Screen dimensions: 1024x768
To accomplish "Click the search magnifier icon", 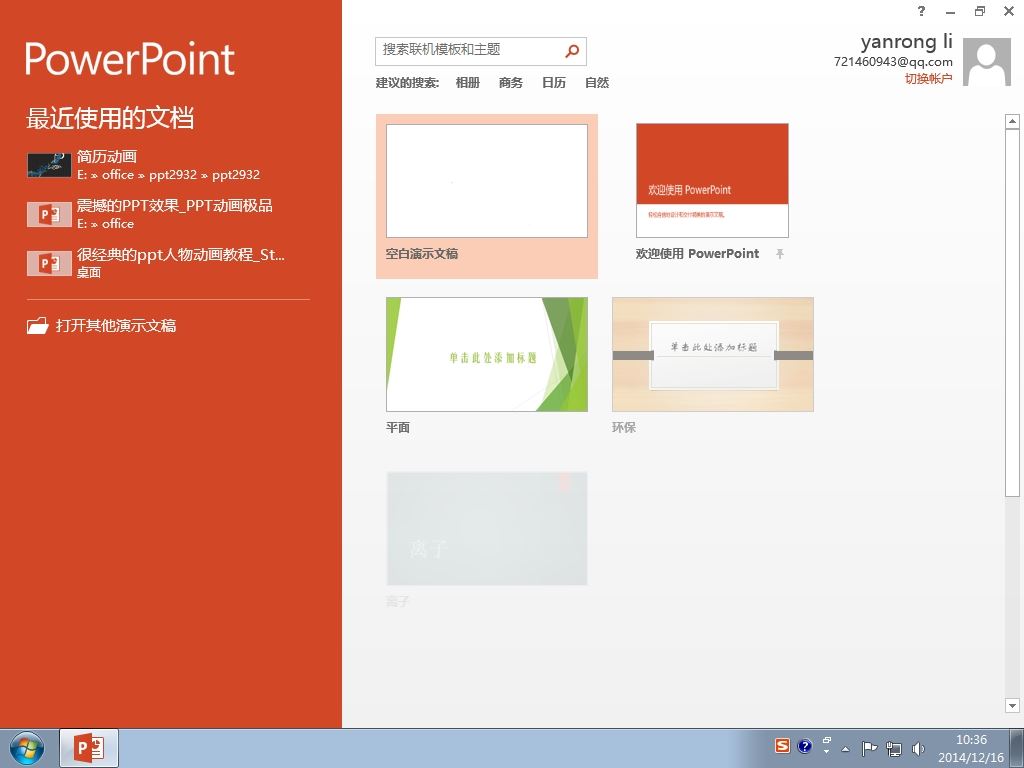I will 572,51.
